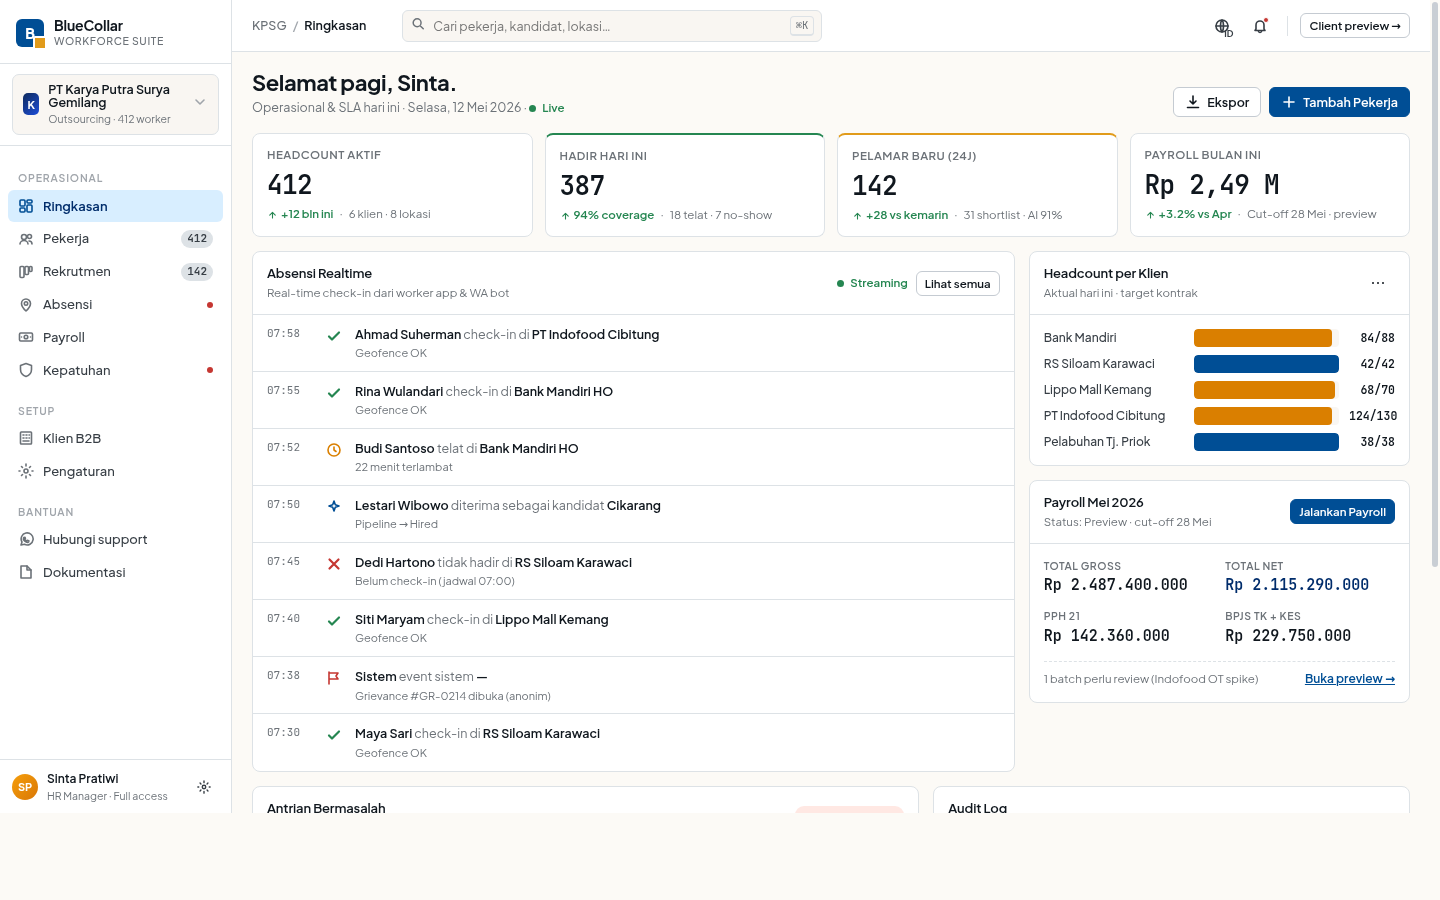Click the Pelabuhan Tj. Priok headcount bar
This screenshot has height=900, width=1440.
tap(1266, 442)
